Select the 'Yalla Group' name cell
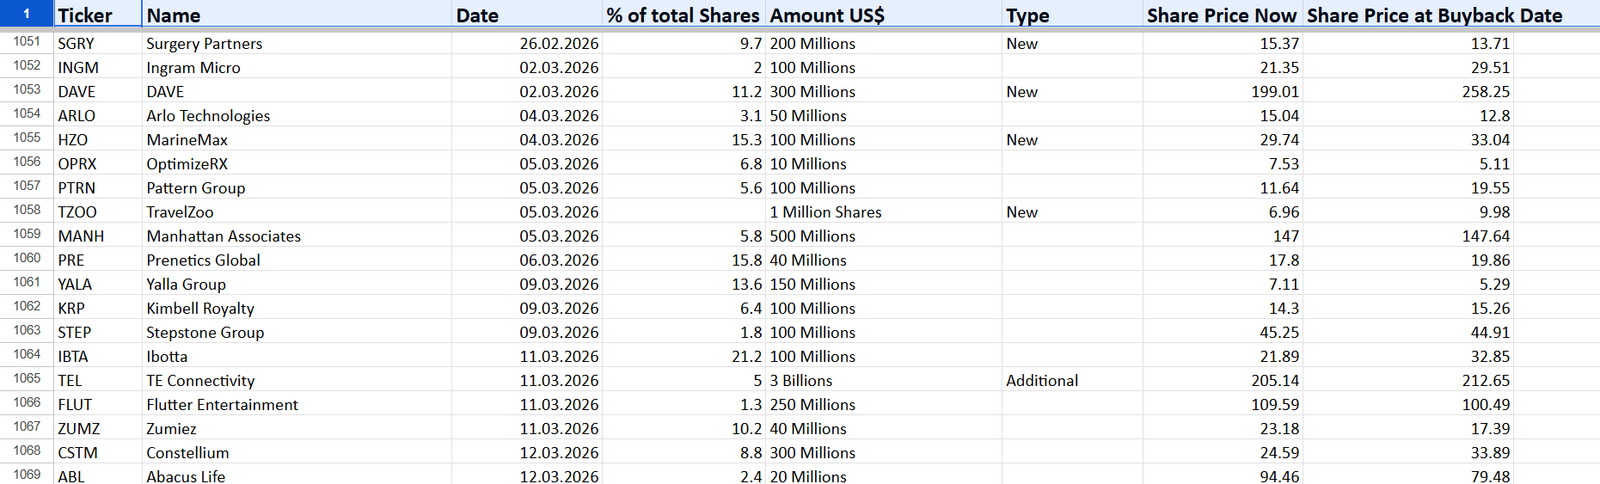The image size is (1600, 484). pos(297,284)
